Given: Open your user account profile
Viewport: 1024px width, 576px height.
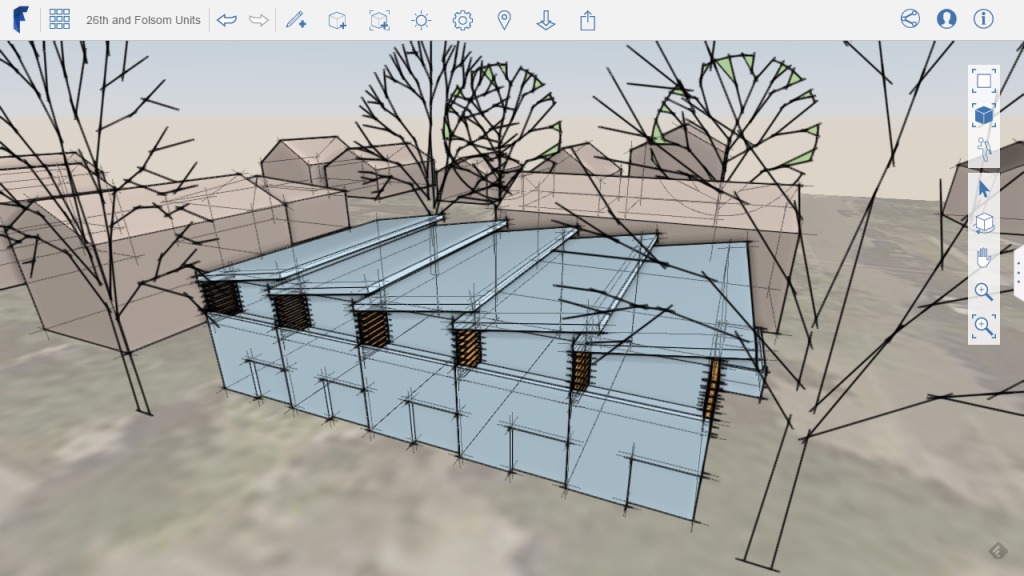Looking at the screenshot, I should [x=946, y=18].
